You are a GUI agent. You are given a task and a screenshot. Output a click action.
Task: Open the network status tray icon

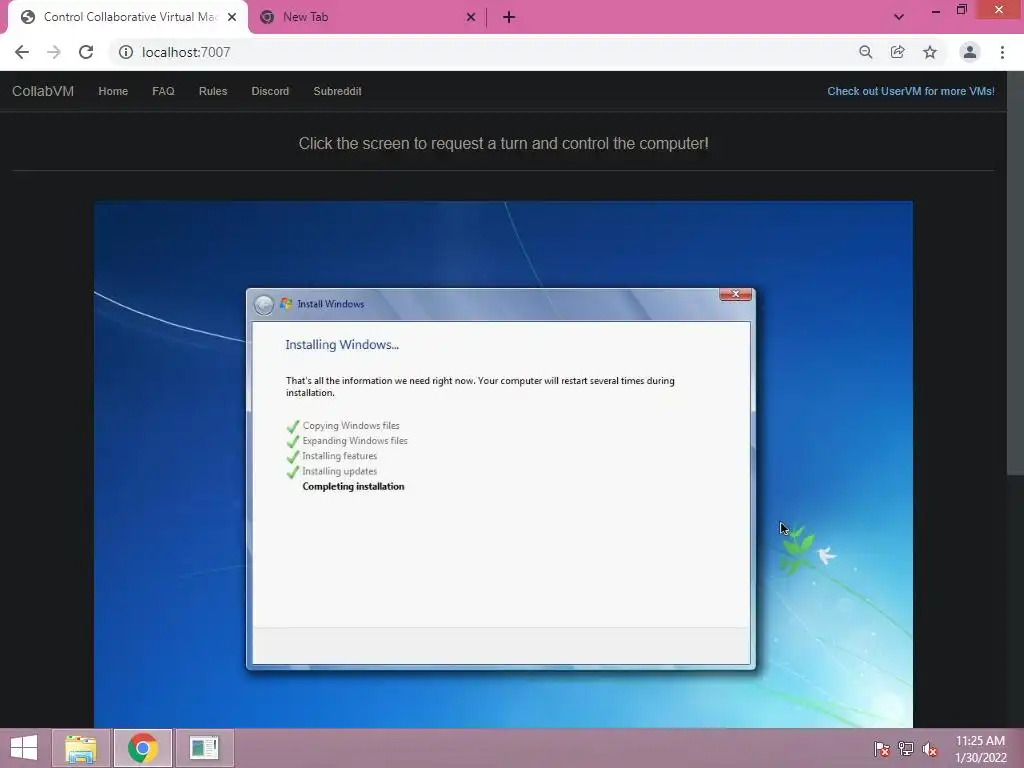[x=906, y=749]
